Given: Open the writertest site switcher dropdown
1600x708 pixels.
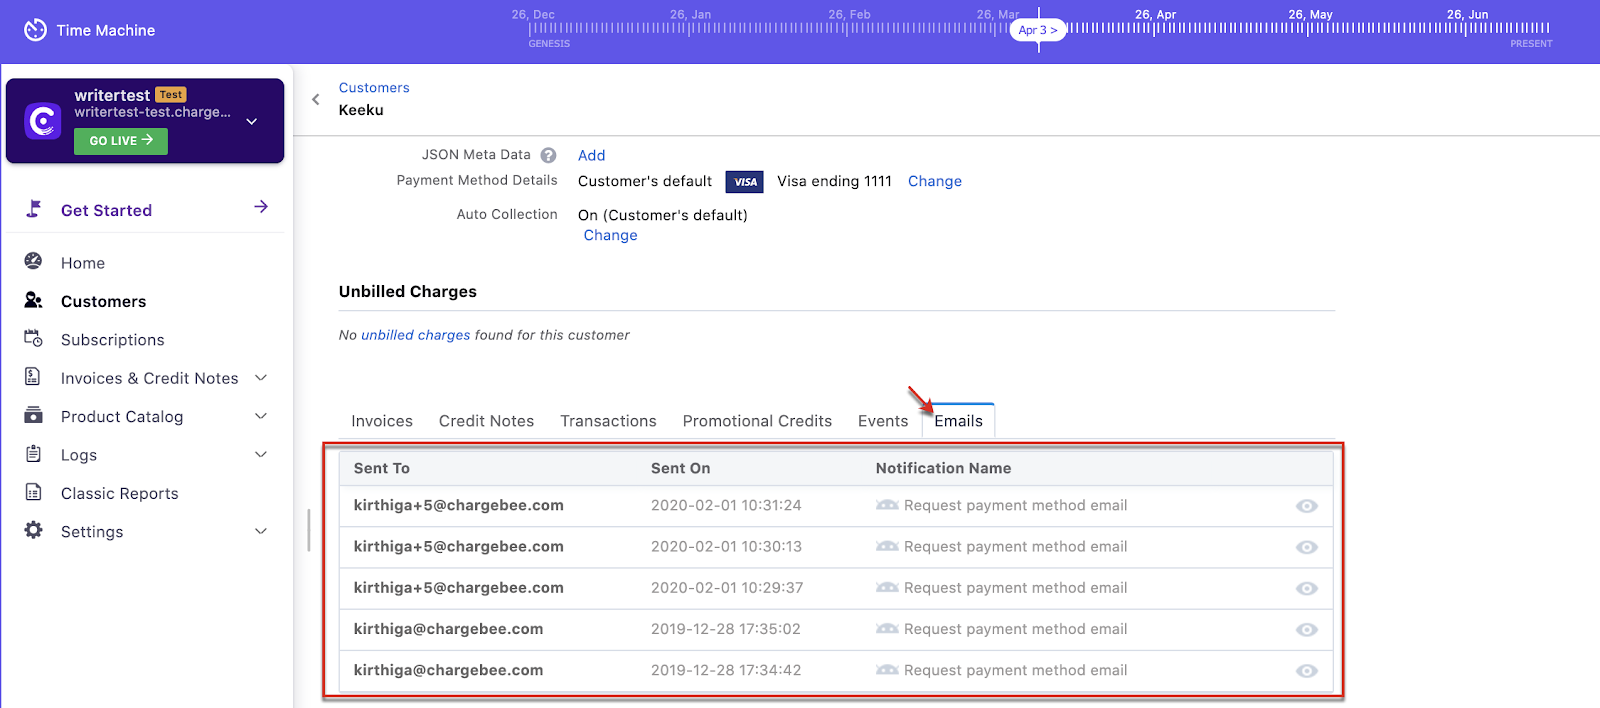Looking at the screenshot, I should [252, 121].
